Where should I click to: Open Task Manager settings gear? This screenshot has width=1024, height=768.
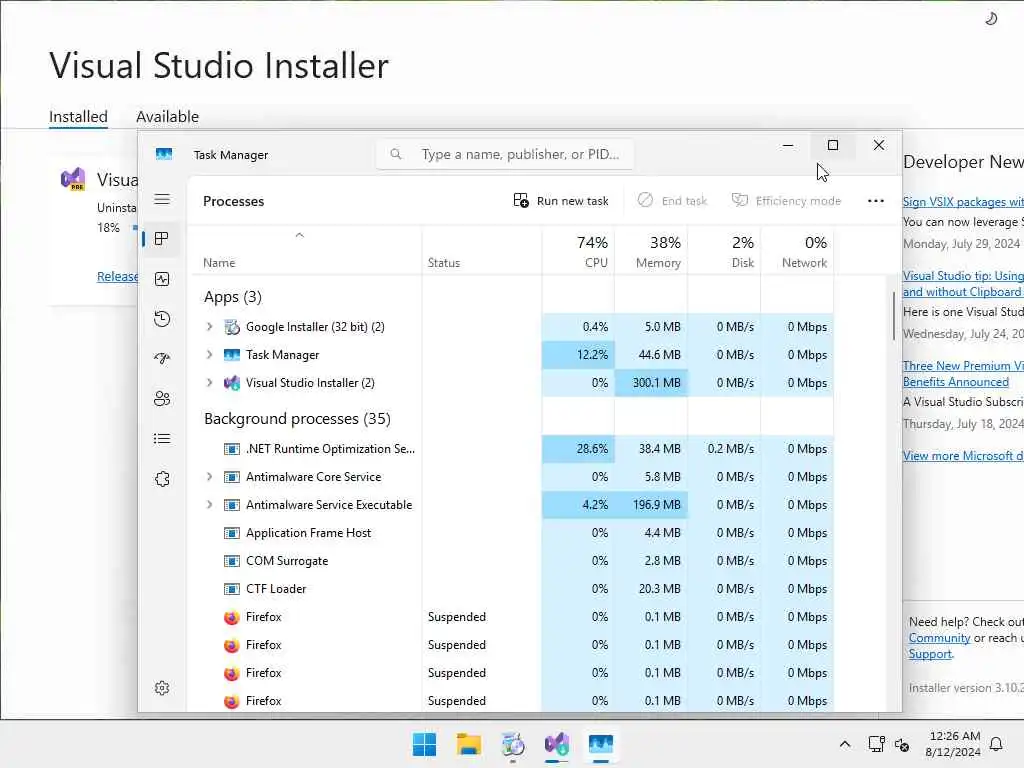coord(162,688)
